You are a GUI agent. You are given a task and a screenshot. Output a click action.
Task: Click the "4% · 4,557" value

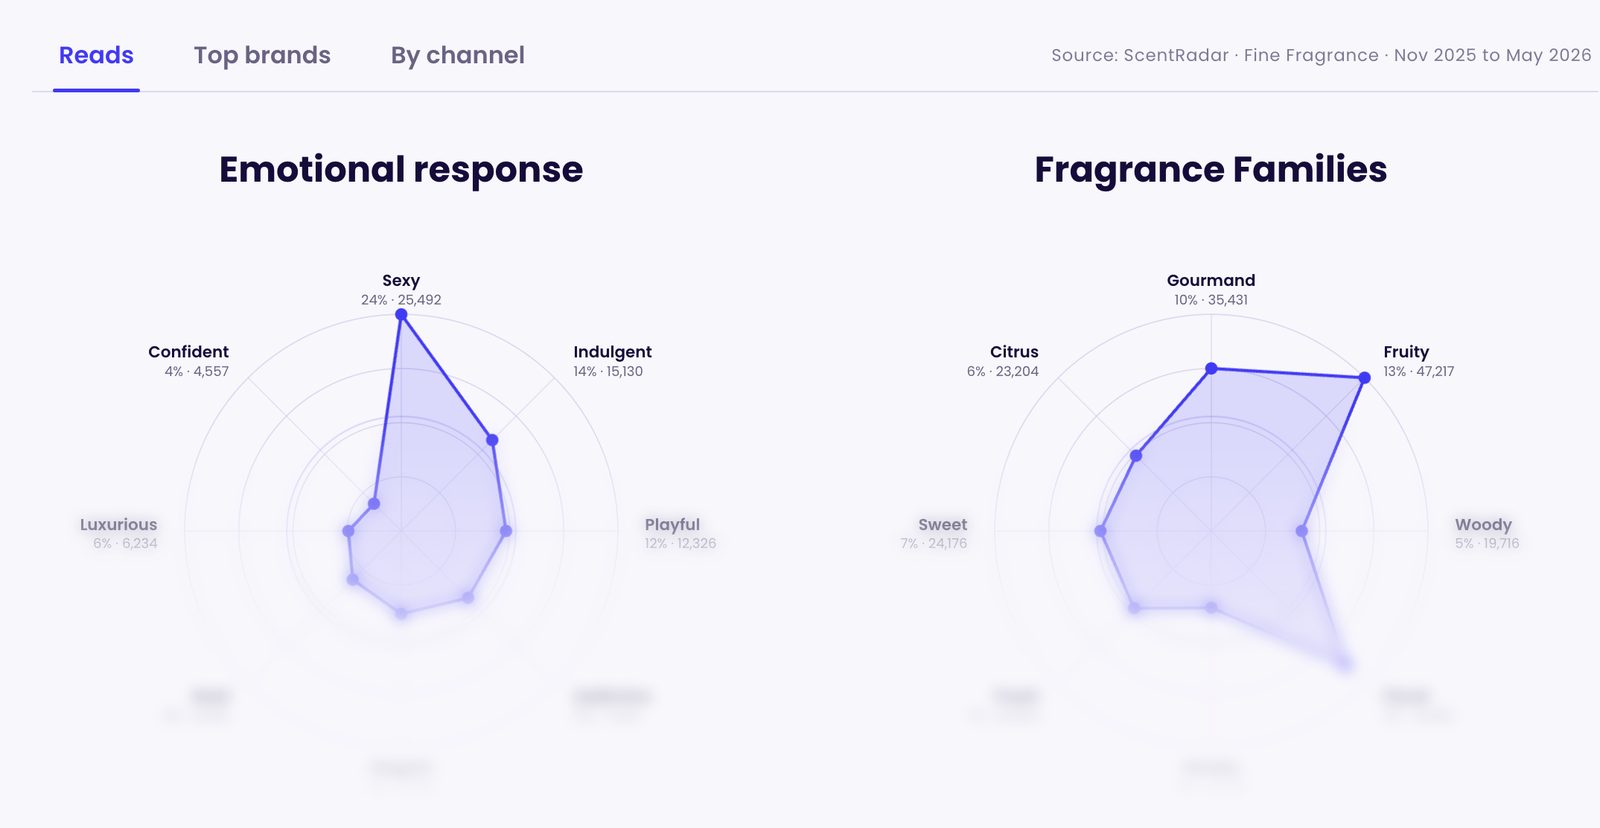tap(197, 371)
